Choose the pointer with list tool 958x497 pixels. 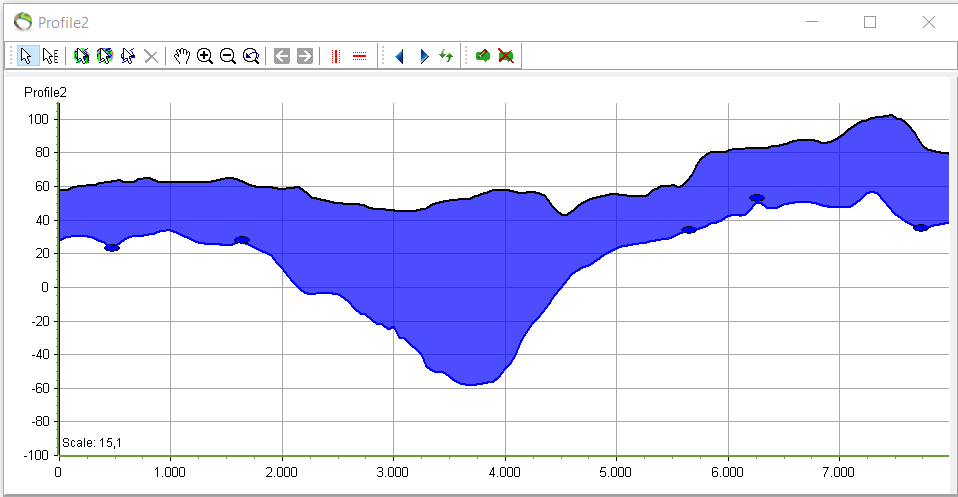tap(50, 56)
